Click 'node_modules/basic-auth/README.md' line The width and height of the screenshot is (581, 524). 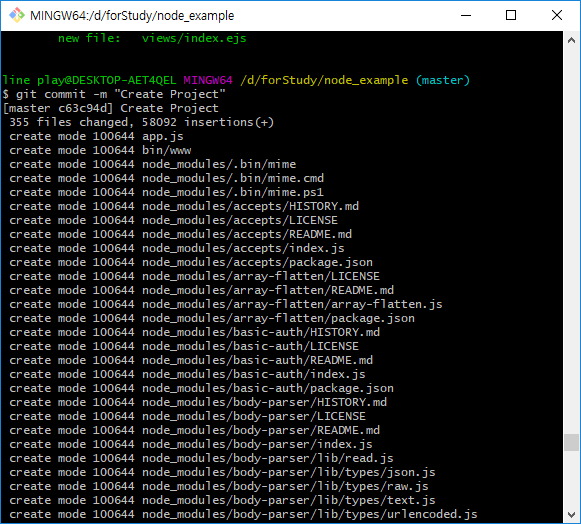191,361
